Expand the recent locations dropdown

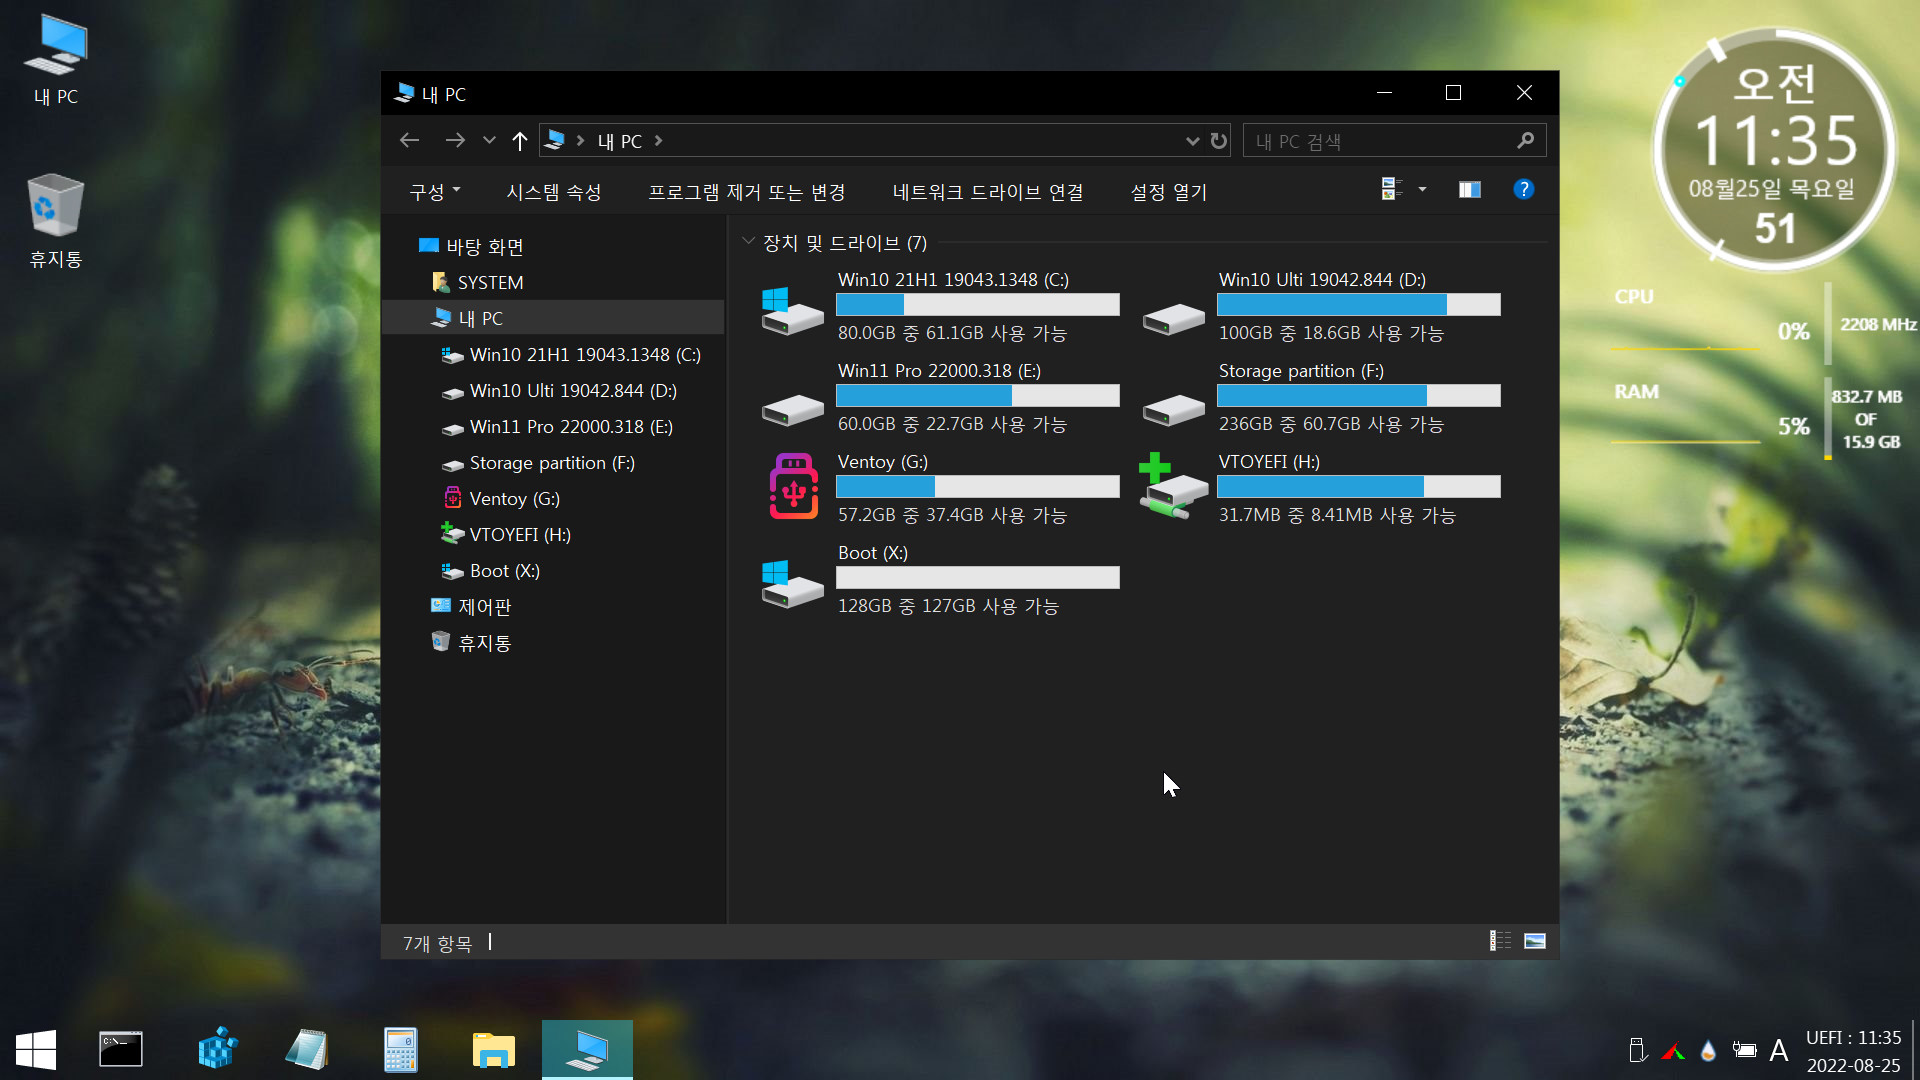click(489, 140)
